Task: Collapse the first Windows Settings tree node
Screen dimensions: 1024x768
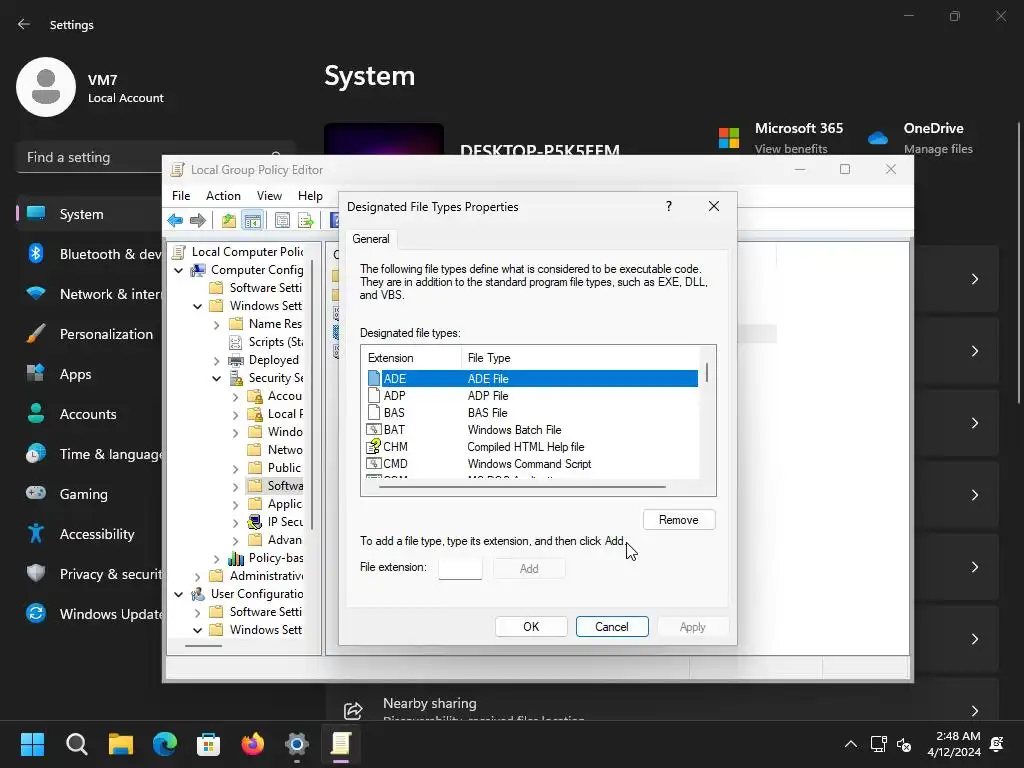Action: point(197,306)
